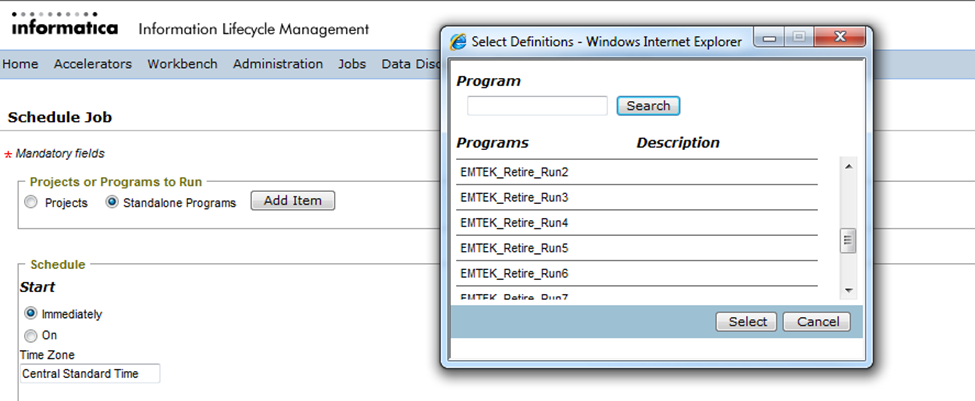
Task: Click the Internet Explorer icon in the dialog title bar
Action: [x=459, y=42]
